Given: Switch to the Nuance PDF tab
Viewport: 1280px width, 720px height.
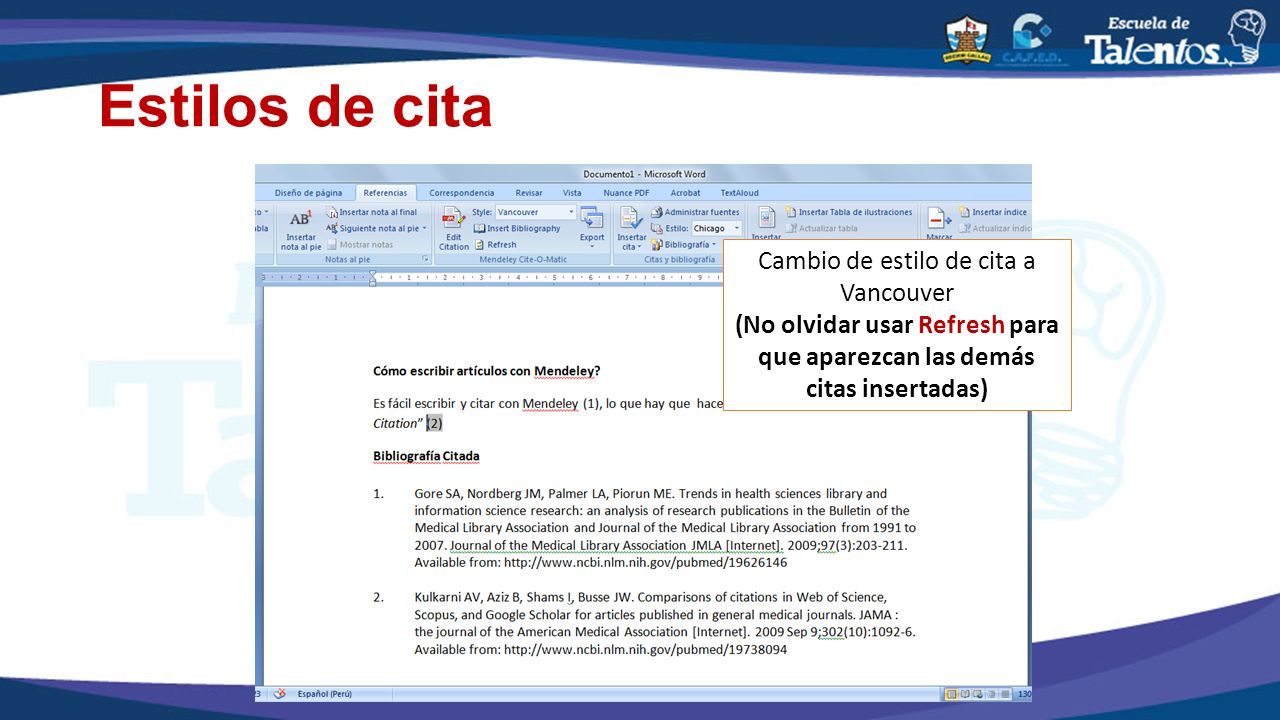Looking at the screenshot, I should tap(626, 193).
